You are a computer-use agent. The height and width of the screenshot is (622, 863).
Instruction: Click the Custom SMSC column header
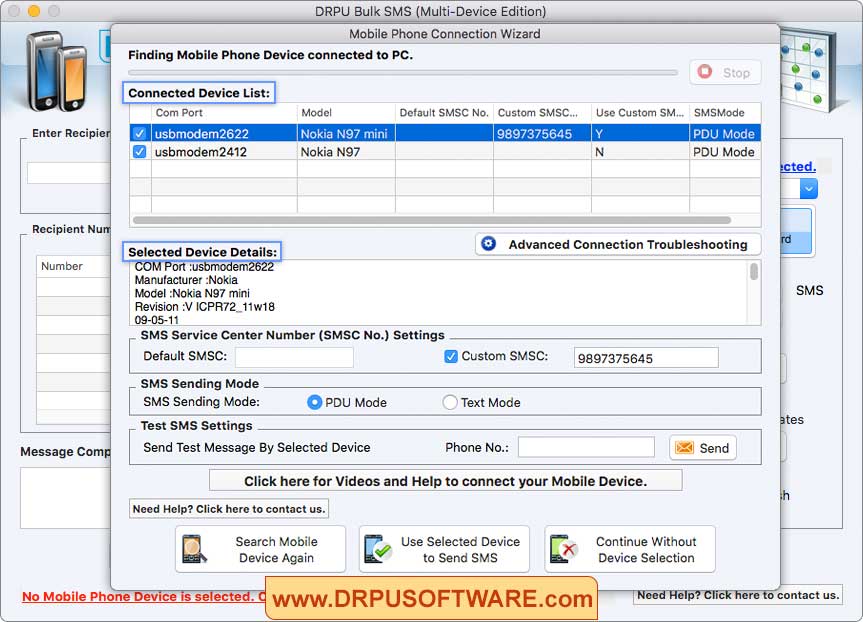[x=542, y=113]
